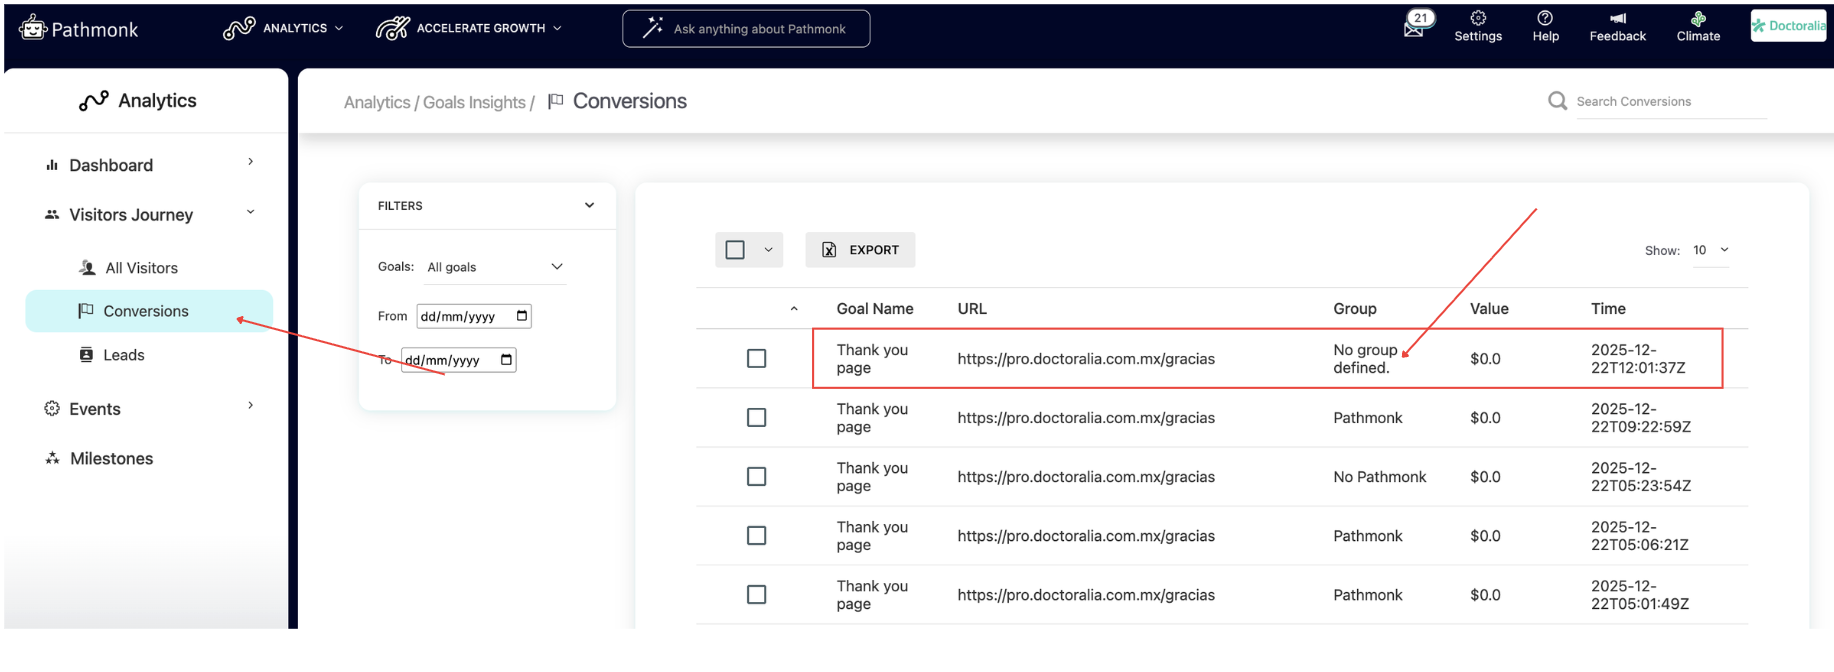Screen dimensions: 1834x672
Task: Click the Search Conversions field
Action: click(x=1671, y=102)
